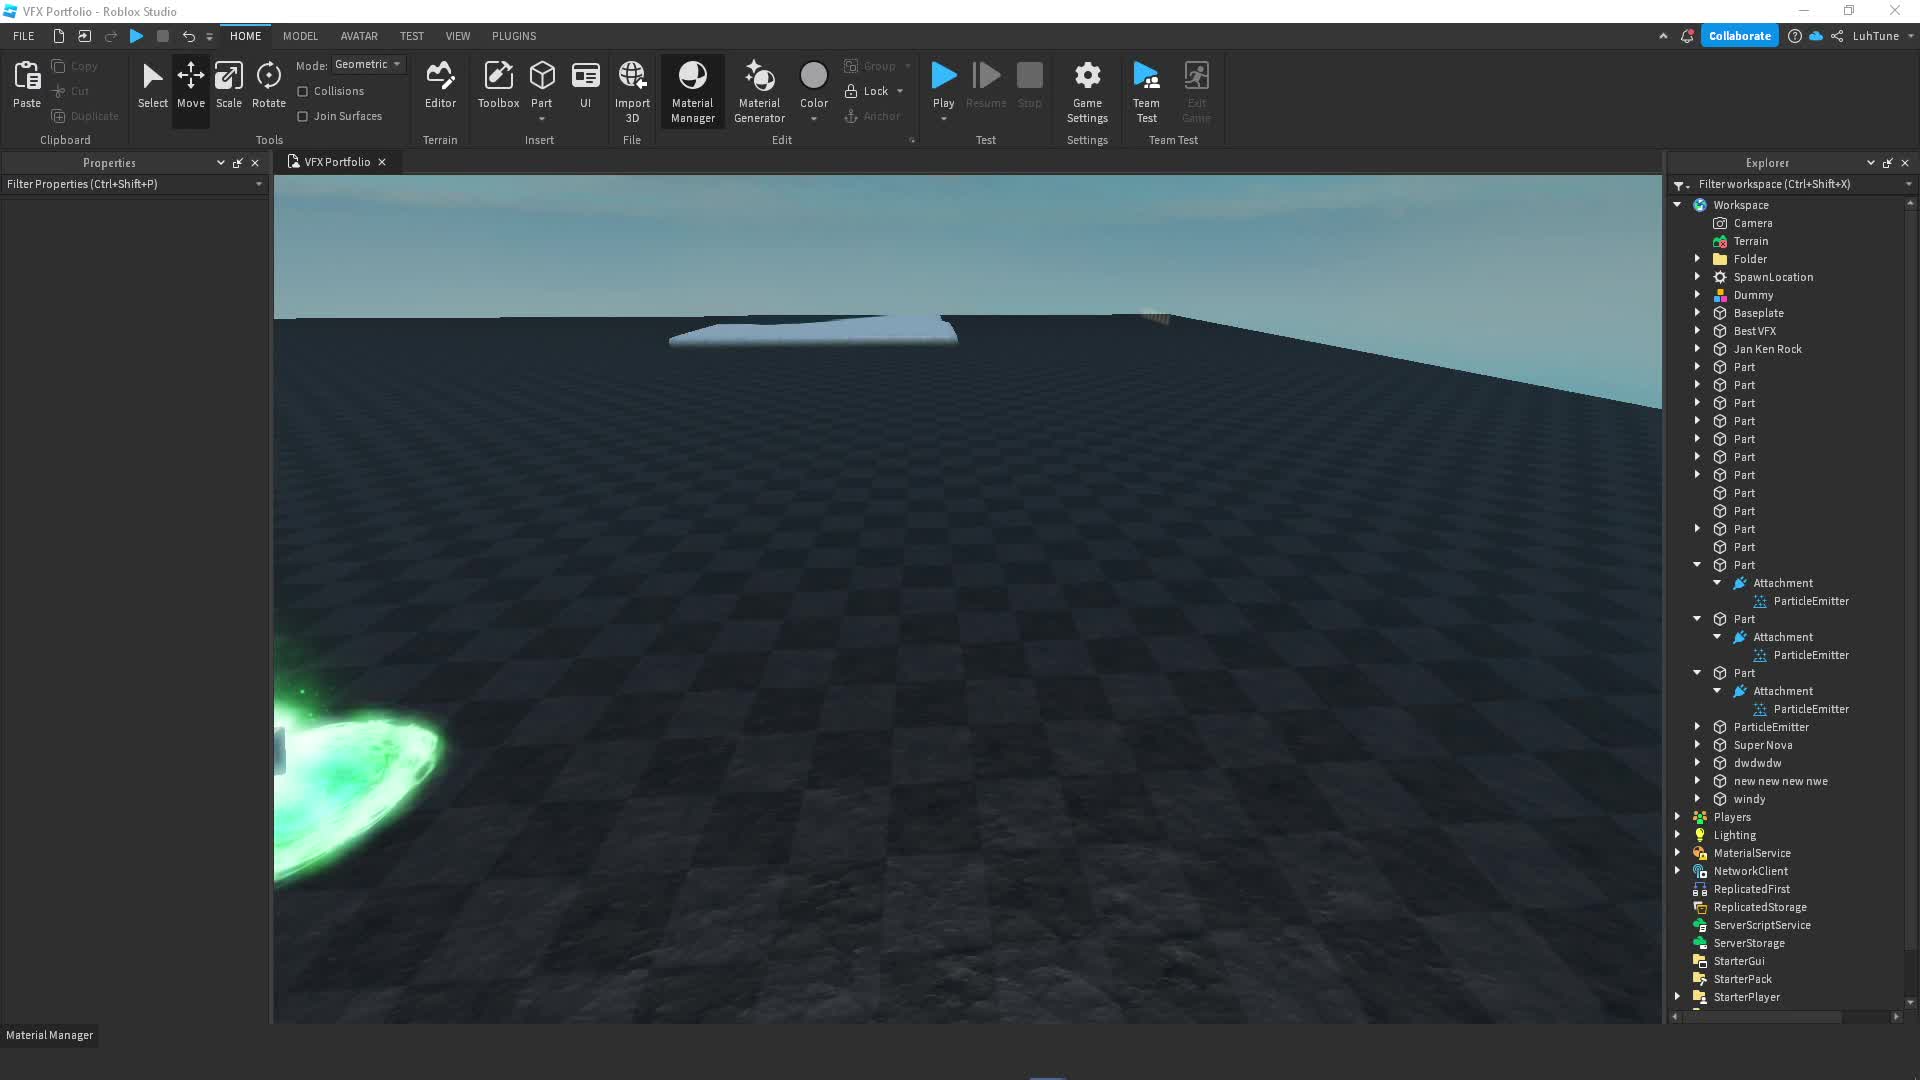Collapse the Workspace tree node

tap(1677, 205)
